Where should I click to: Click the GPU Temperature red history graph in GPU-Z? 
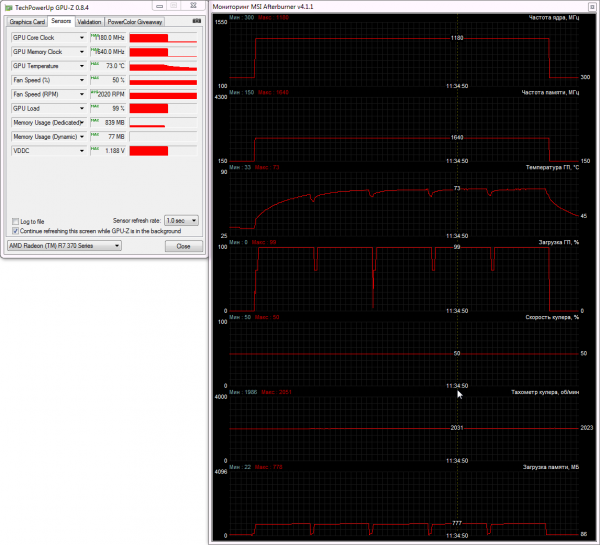pyautogui.click(x=163, y=66)
